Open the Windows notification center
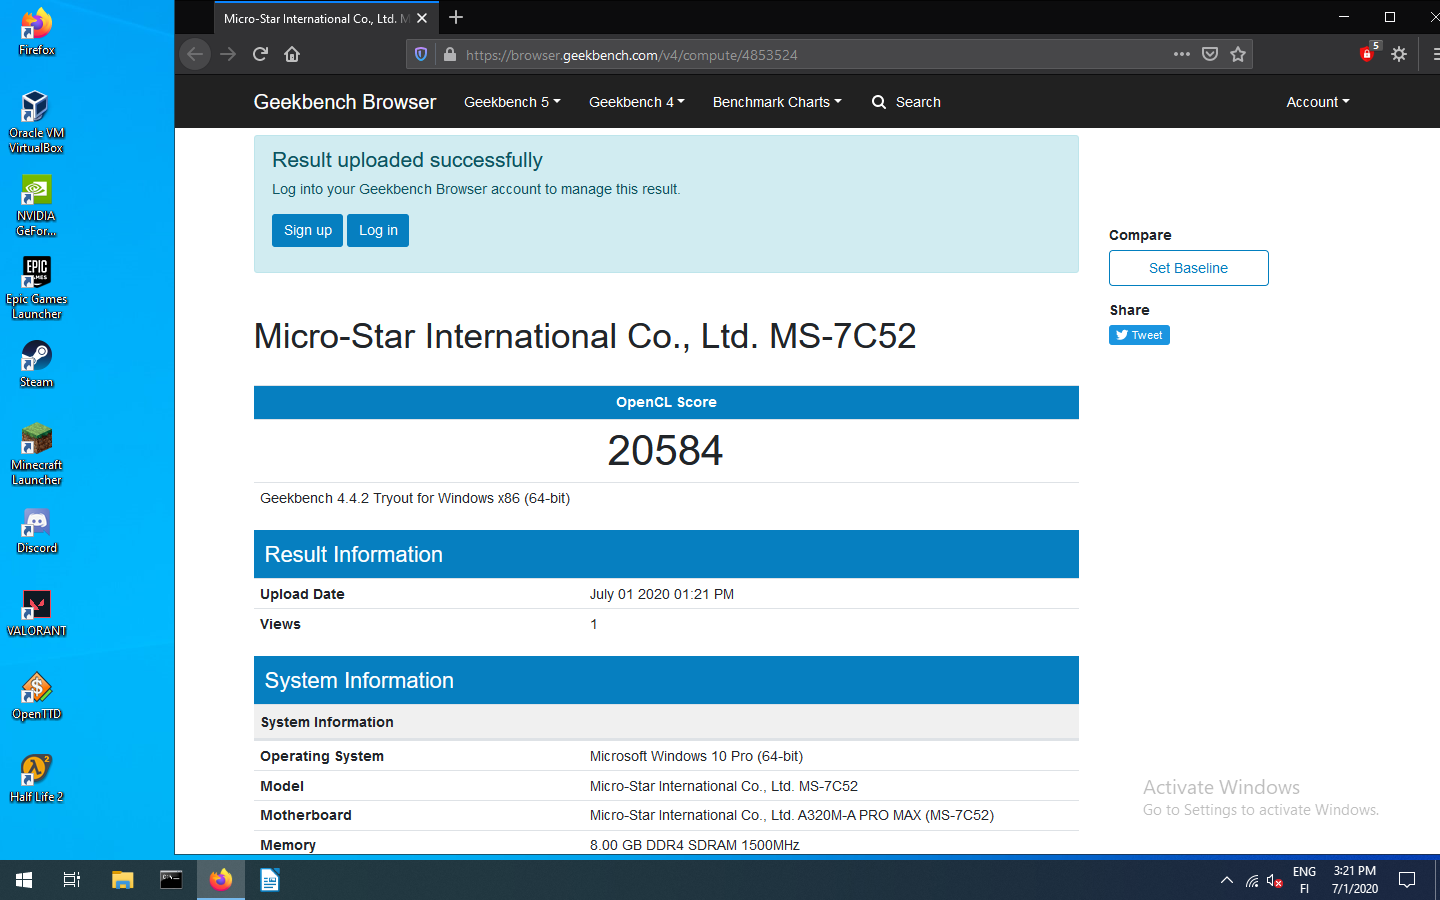 [x=1407, y=880]
